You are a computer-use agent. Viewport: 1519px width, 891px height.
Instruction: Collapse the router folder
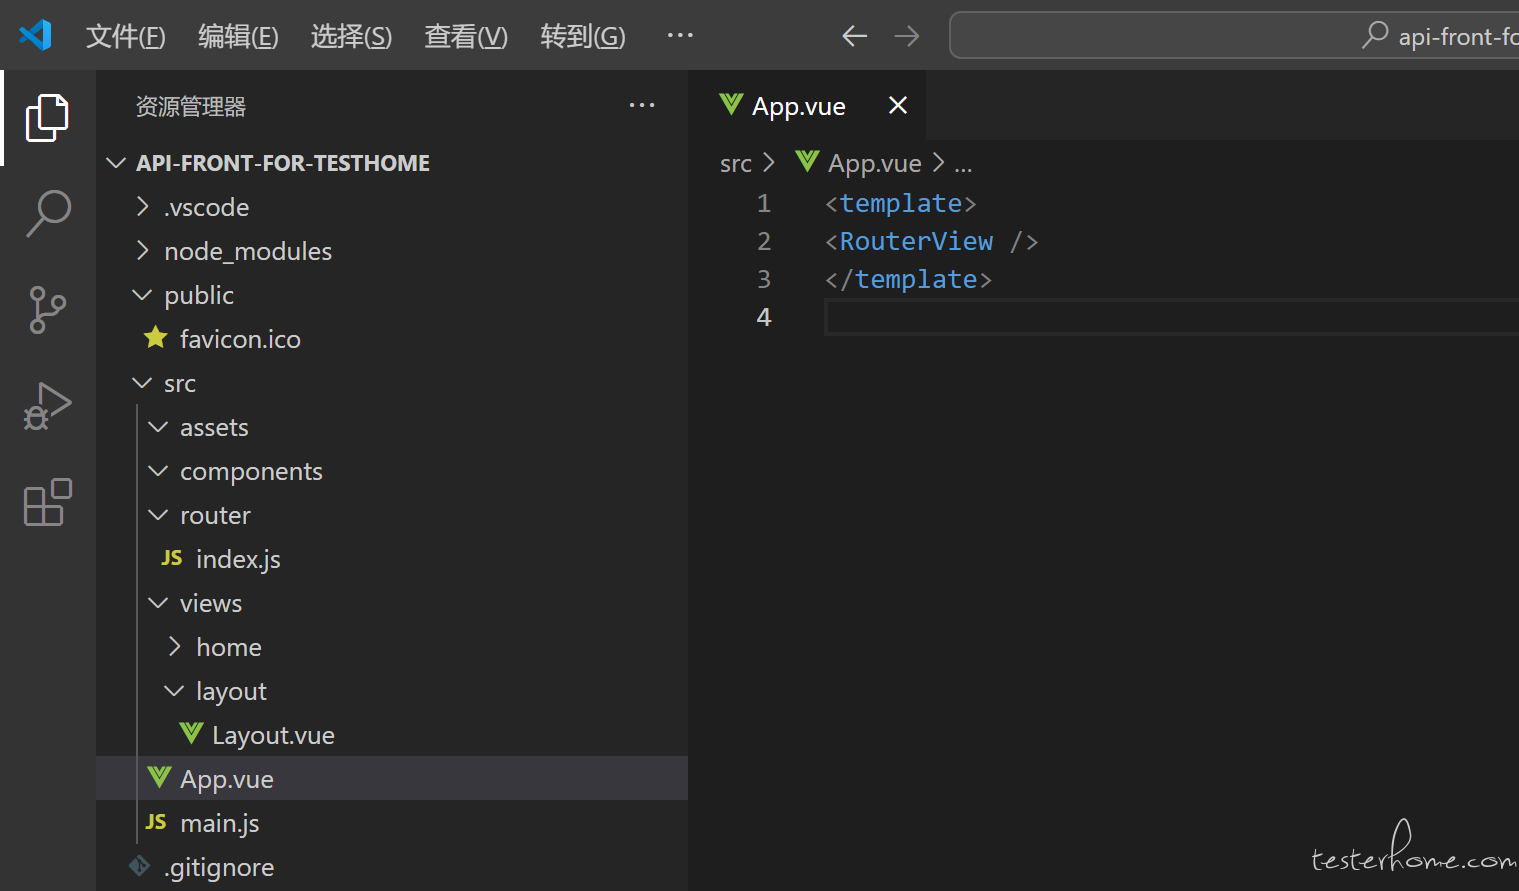158,515
